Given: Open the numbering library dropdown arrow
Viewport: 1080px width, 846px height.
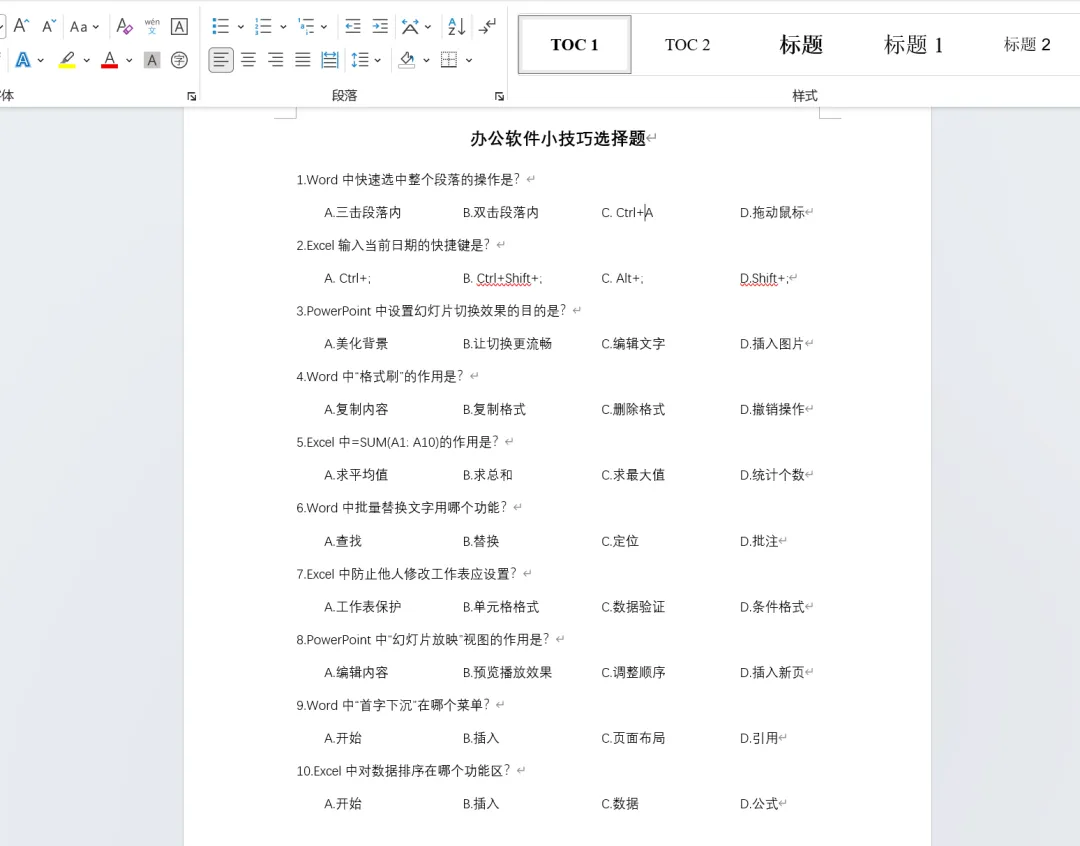Looking at the screenshot, I should tap(283, 27).
